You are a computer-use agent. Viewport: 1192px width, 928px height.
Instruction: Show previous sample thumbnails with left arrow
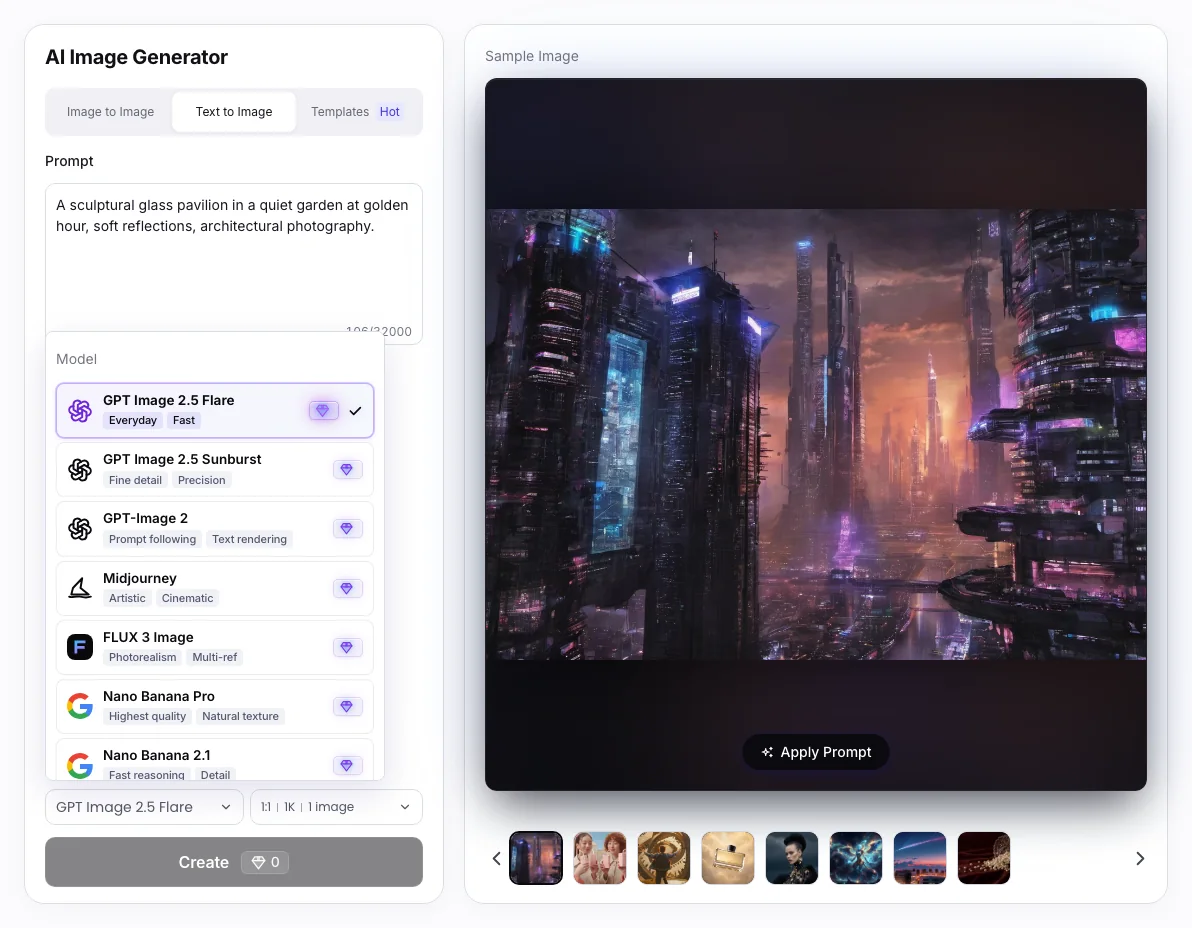(x=496, y=858)
